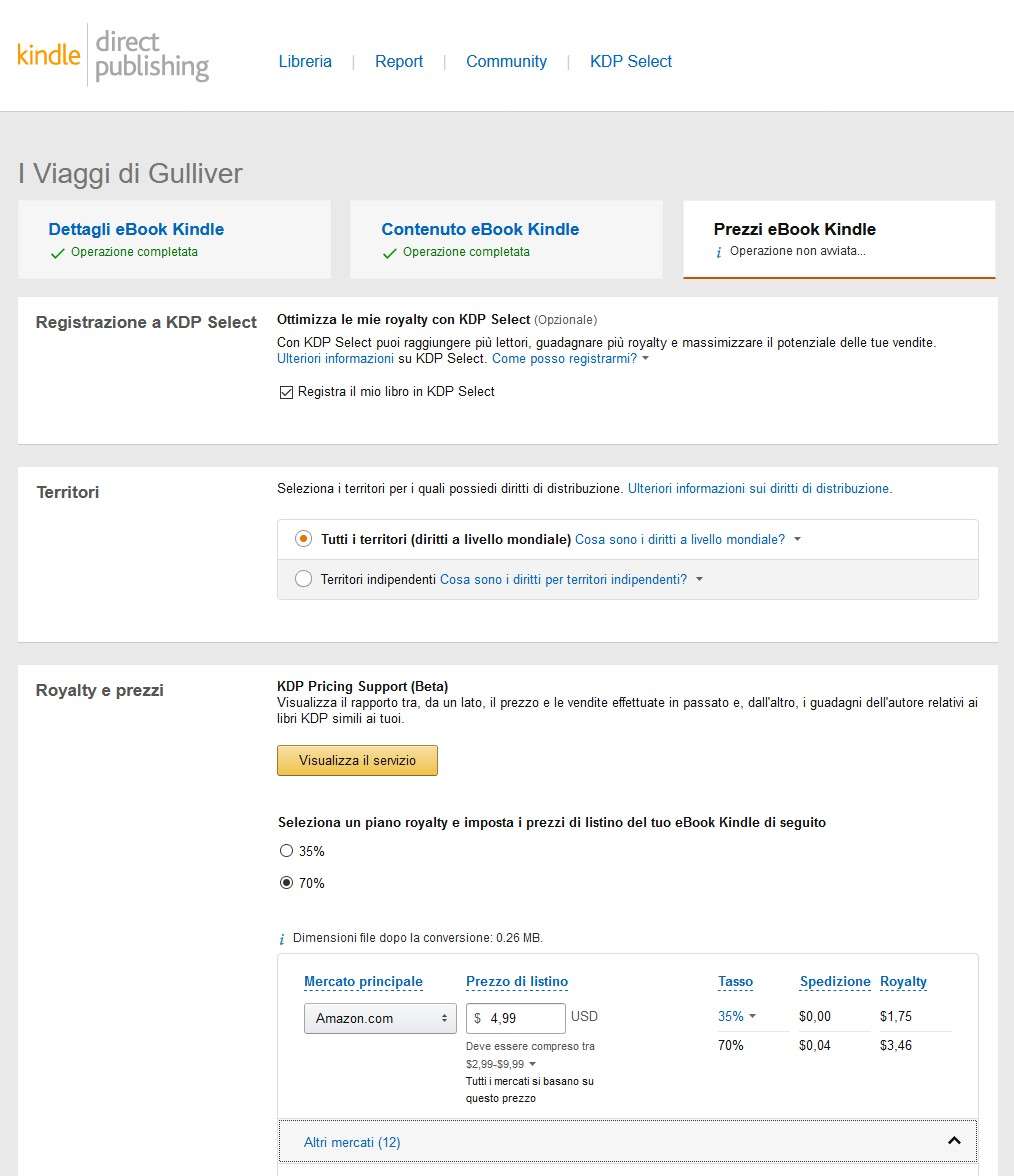Click the green checkmark under 'Contenuto eBook Kindle'
1014x1176 pixels.
click(x=390, y=253)
